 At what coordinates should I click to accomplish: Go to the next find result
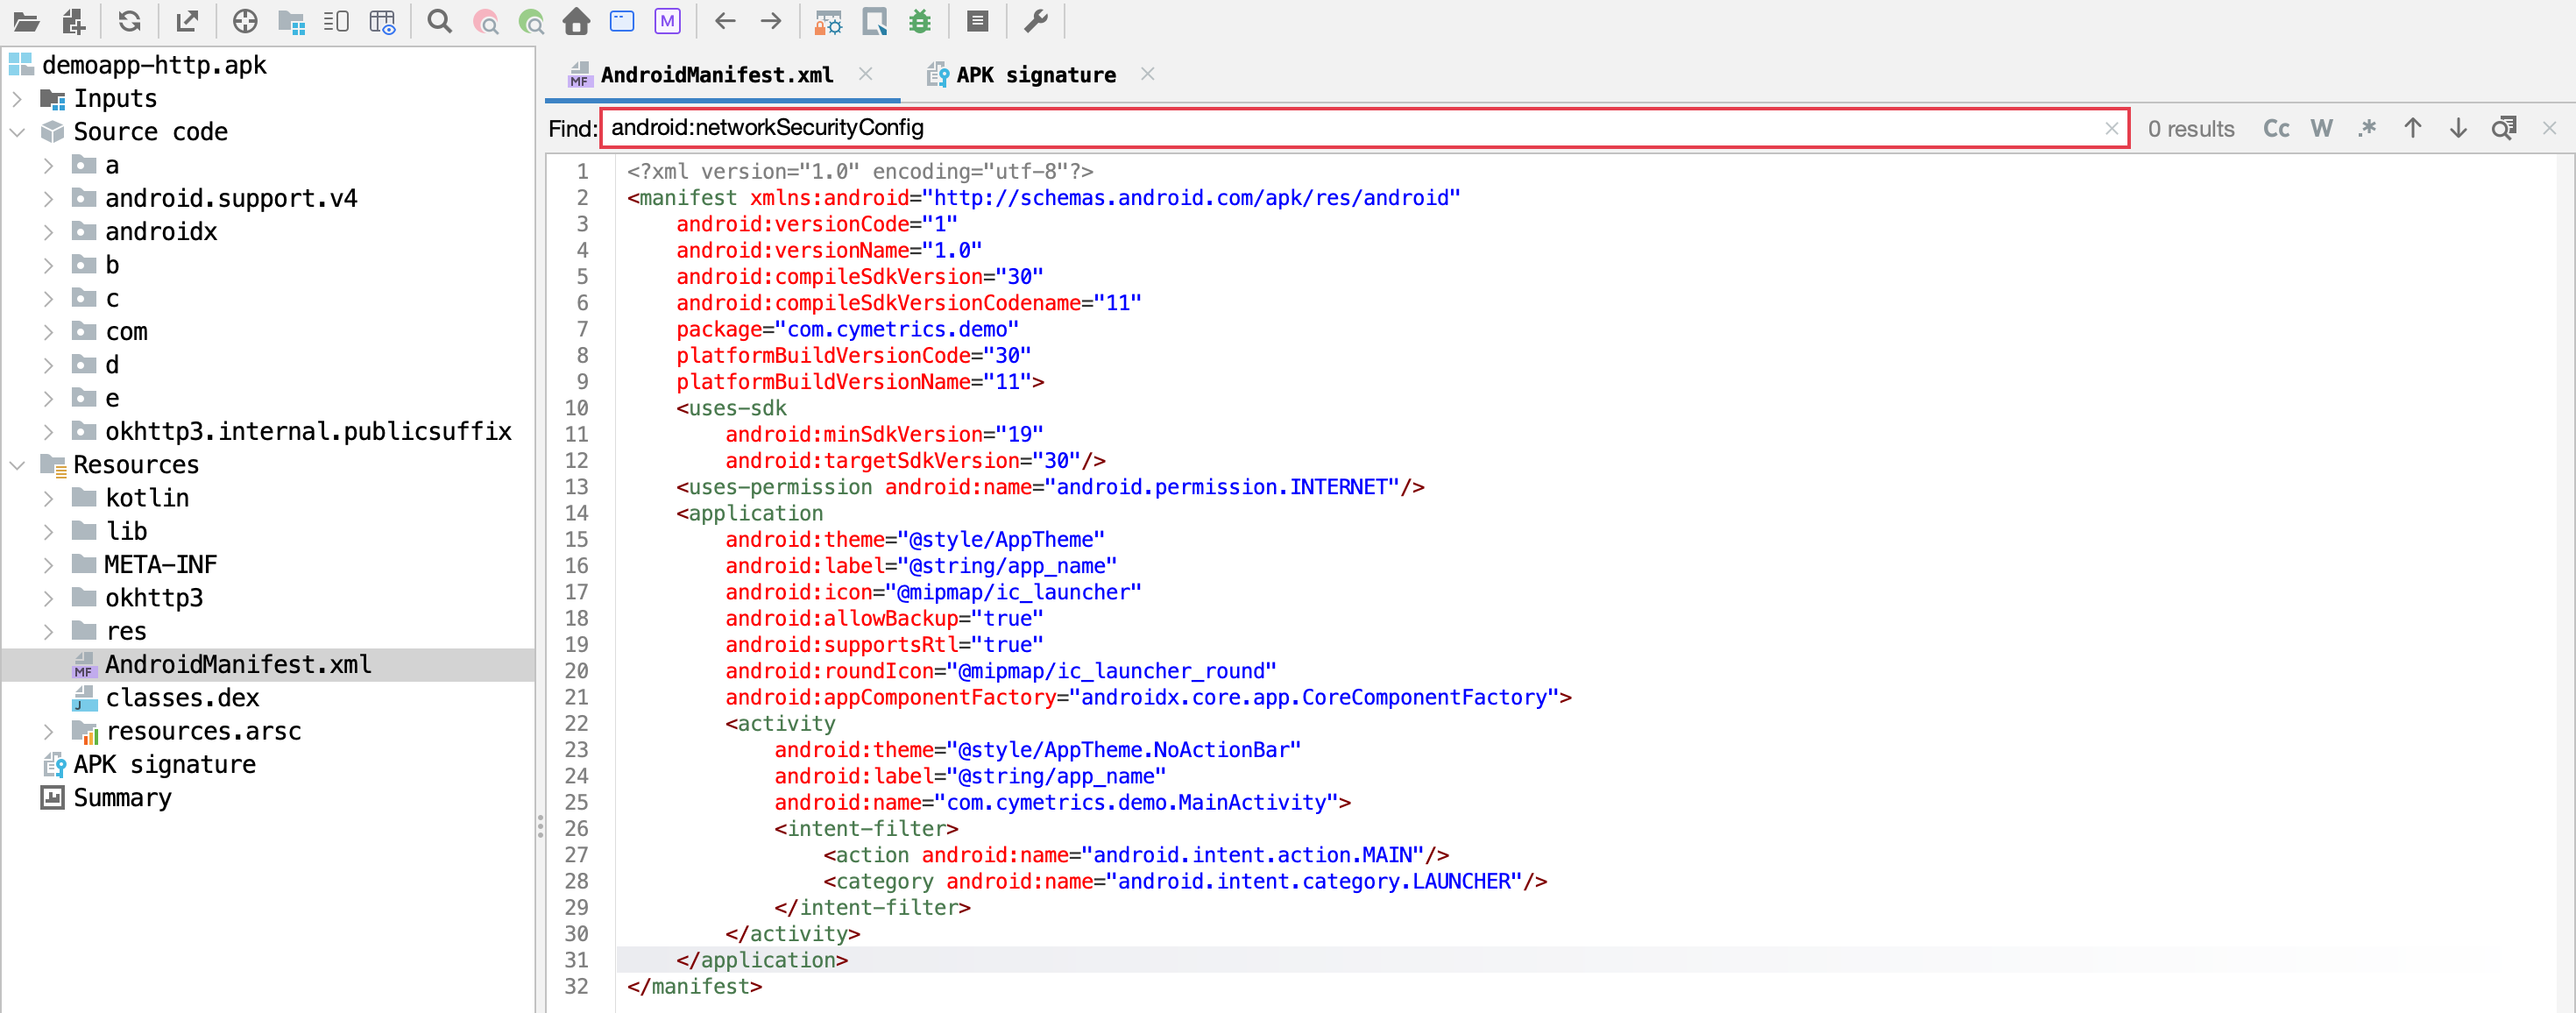(2458, 128)
